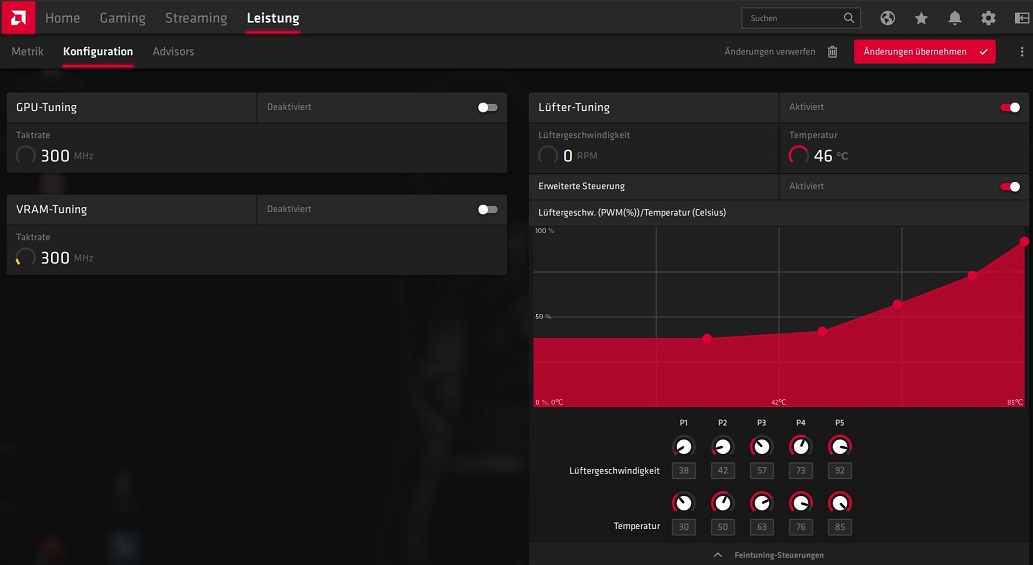Click P3 temperature value 63
This screenshot has height=565, width=1033.
click(762, 527)
